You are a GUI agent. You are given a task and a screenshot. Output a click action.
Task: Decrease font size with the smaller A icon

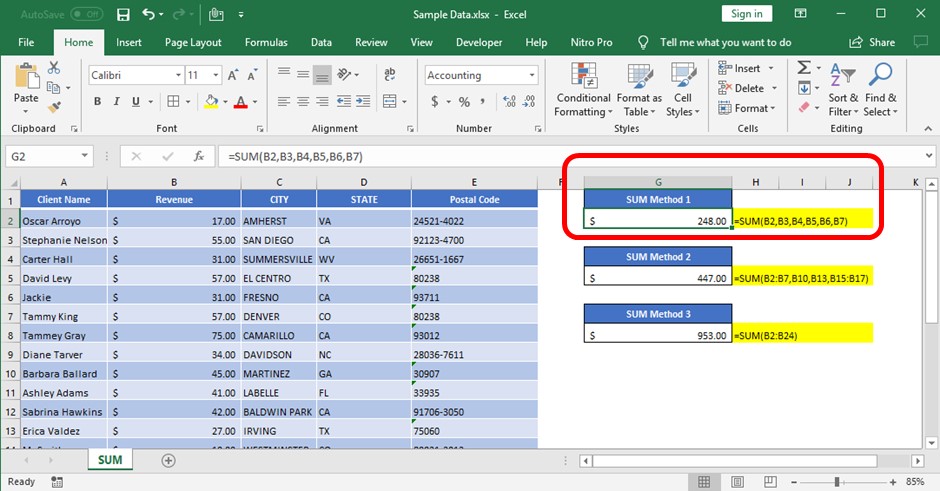click(x=252, y=75)
